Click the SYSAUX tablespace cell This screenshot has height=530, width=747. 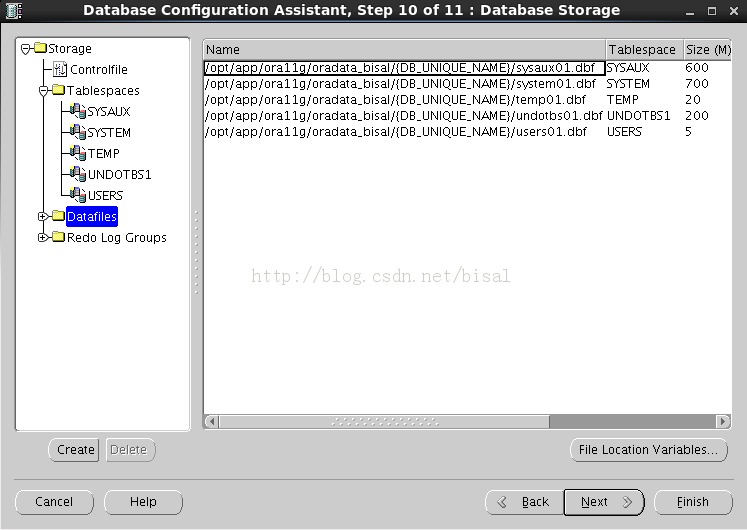(x=628, y=68)
